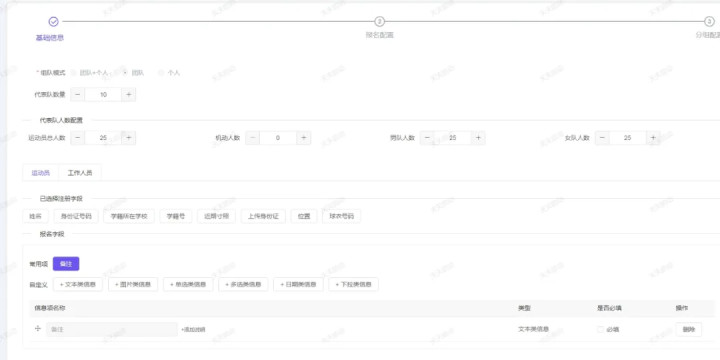Click the 代表队人数配置 section heading
Image resolution: width=720 pixels, height=360 pixels.
[61, 120]
